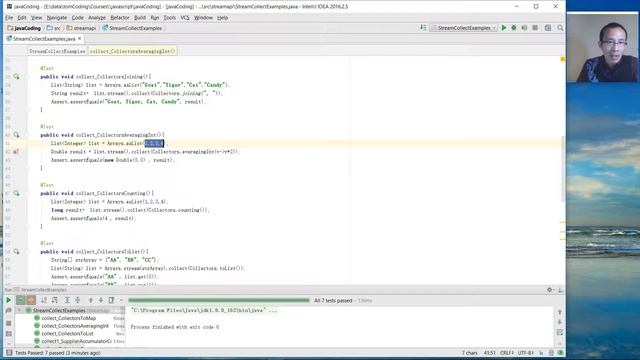Click collect_CollectorsAveragingInt() breadcrumb above editor
Image resolution: width=640 pixels, height=360 pixels.
coord(132,51)
